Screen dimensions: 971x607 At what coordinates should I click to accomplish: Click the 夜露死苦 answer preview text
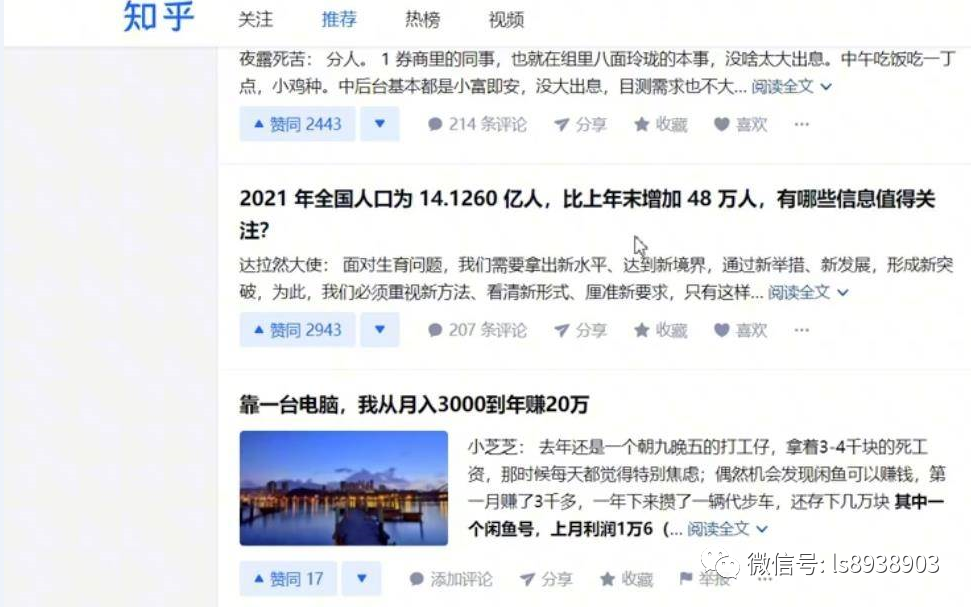[597, 72]
